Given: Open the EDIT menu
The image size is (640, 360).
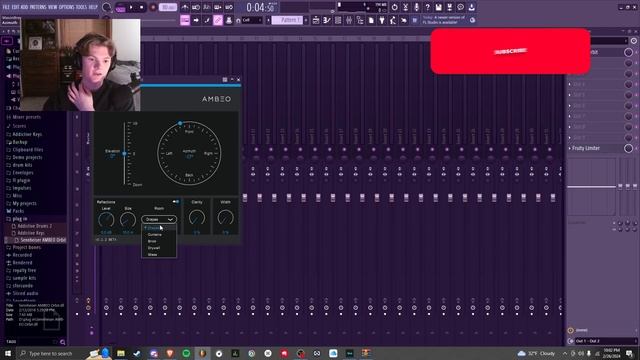Looking at the screenshot, I should (x=16, y=7).
